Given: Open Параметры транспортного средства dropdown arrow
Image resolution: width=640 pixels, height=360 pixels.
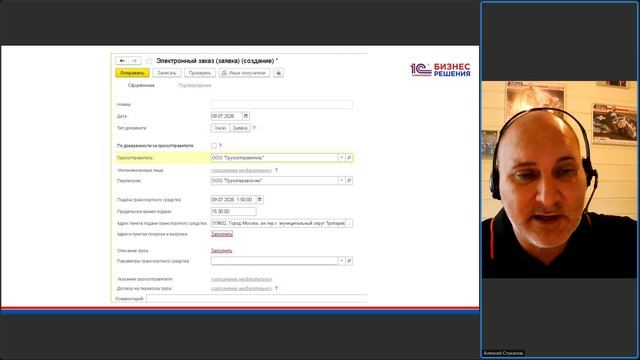Looking at the screenshot, I should click(342, 261).
